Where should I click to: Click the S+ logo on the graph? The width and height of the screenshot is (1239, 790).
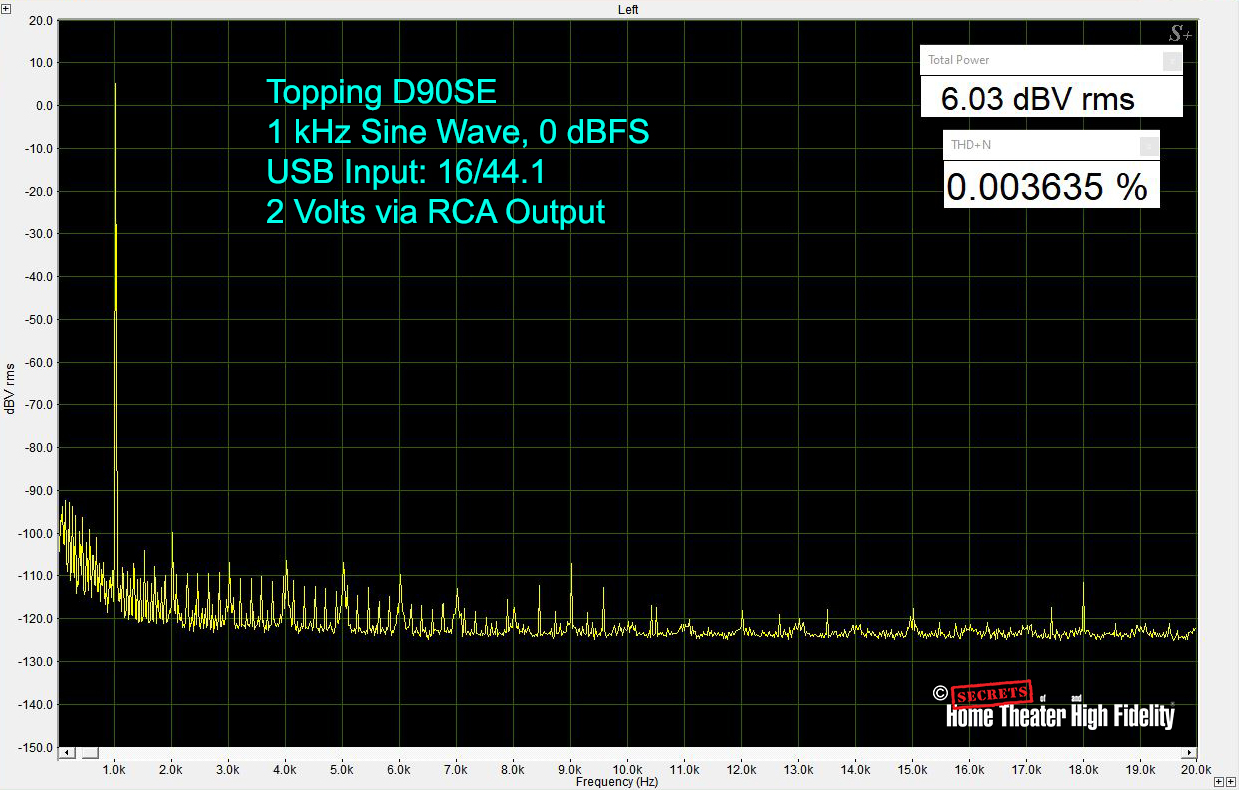click(1181, 34)
